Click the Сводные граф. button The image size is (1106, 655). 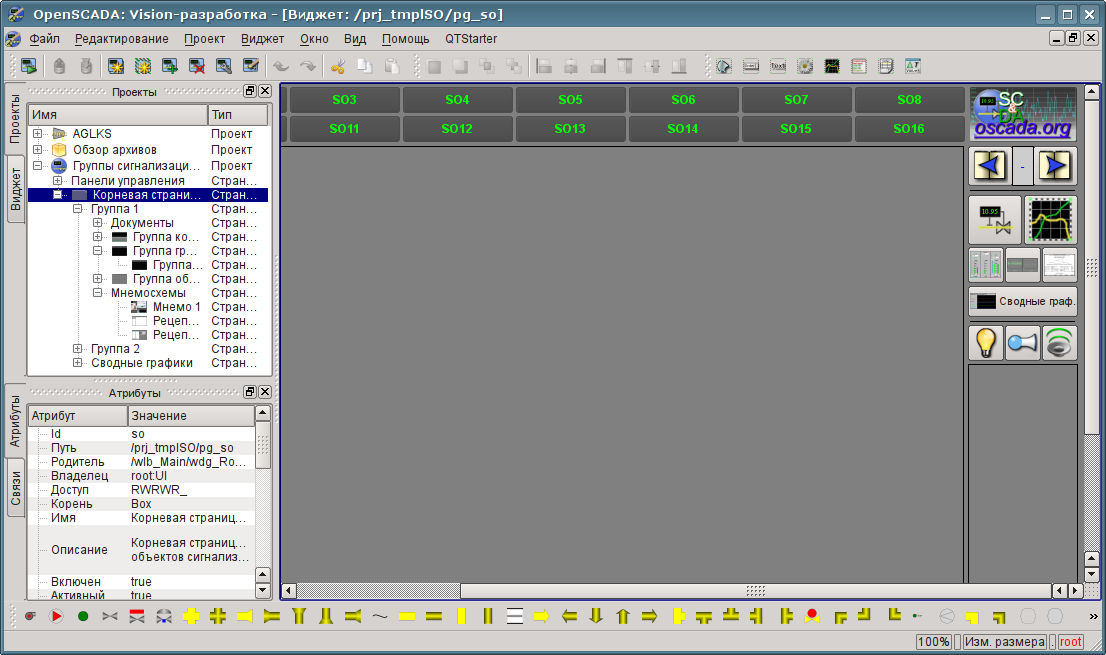(1023, 301)
